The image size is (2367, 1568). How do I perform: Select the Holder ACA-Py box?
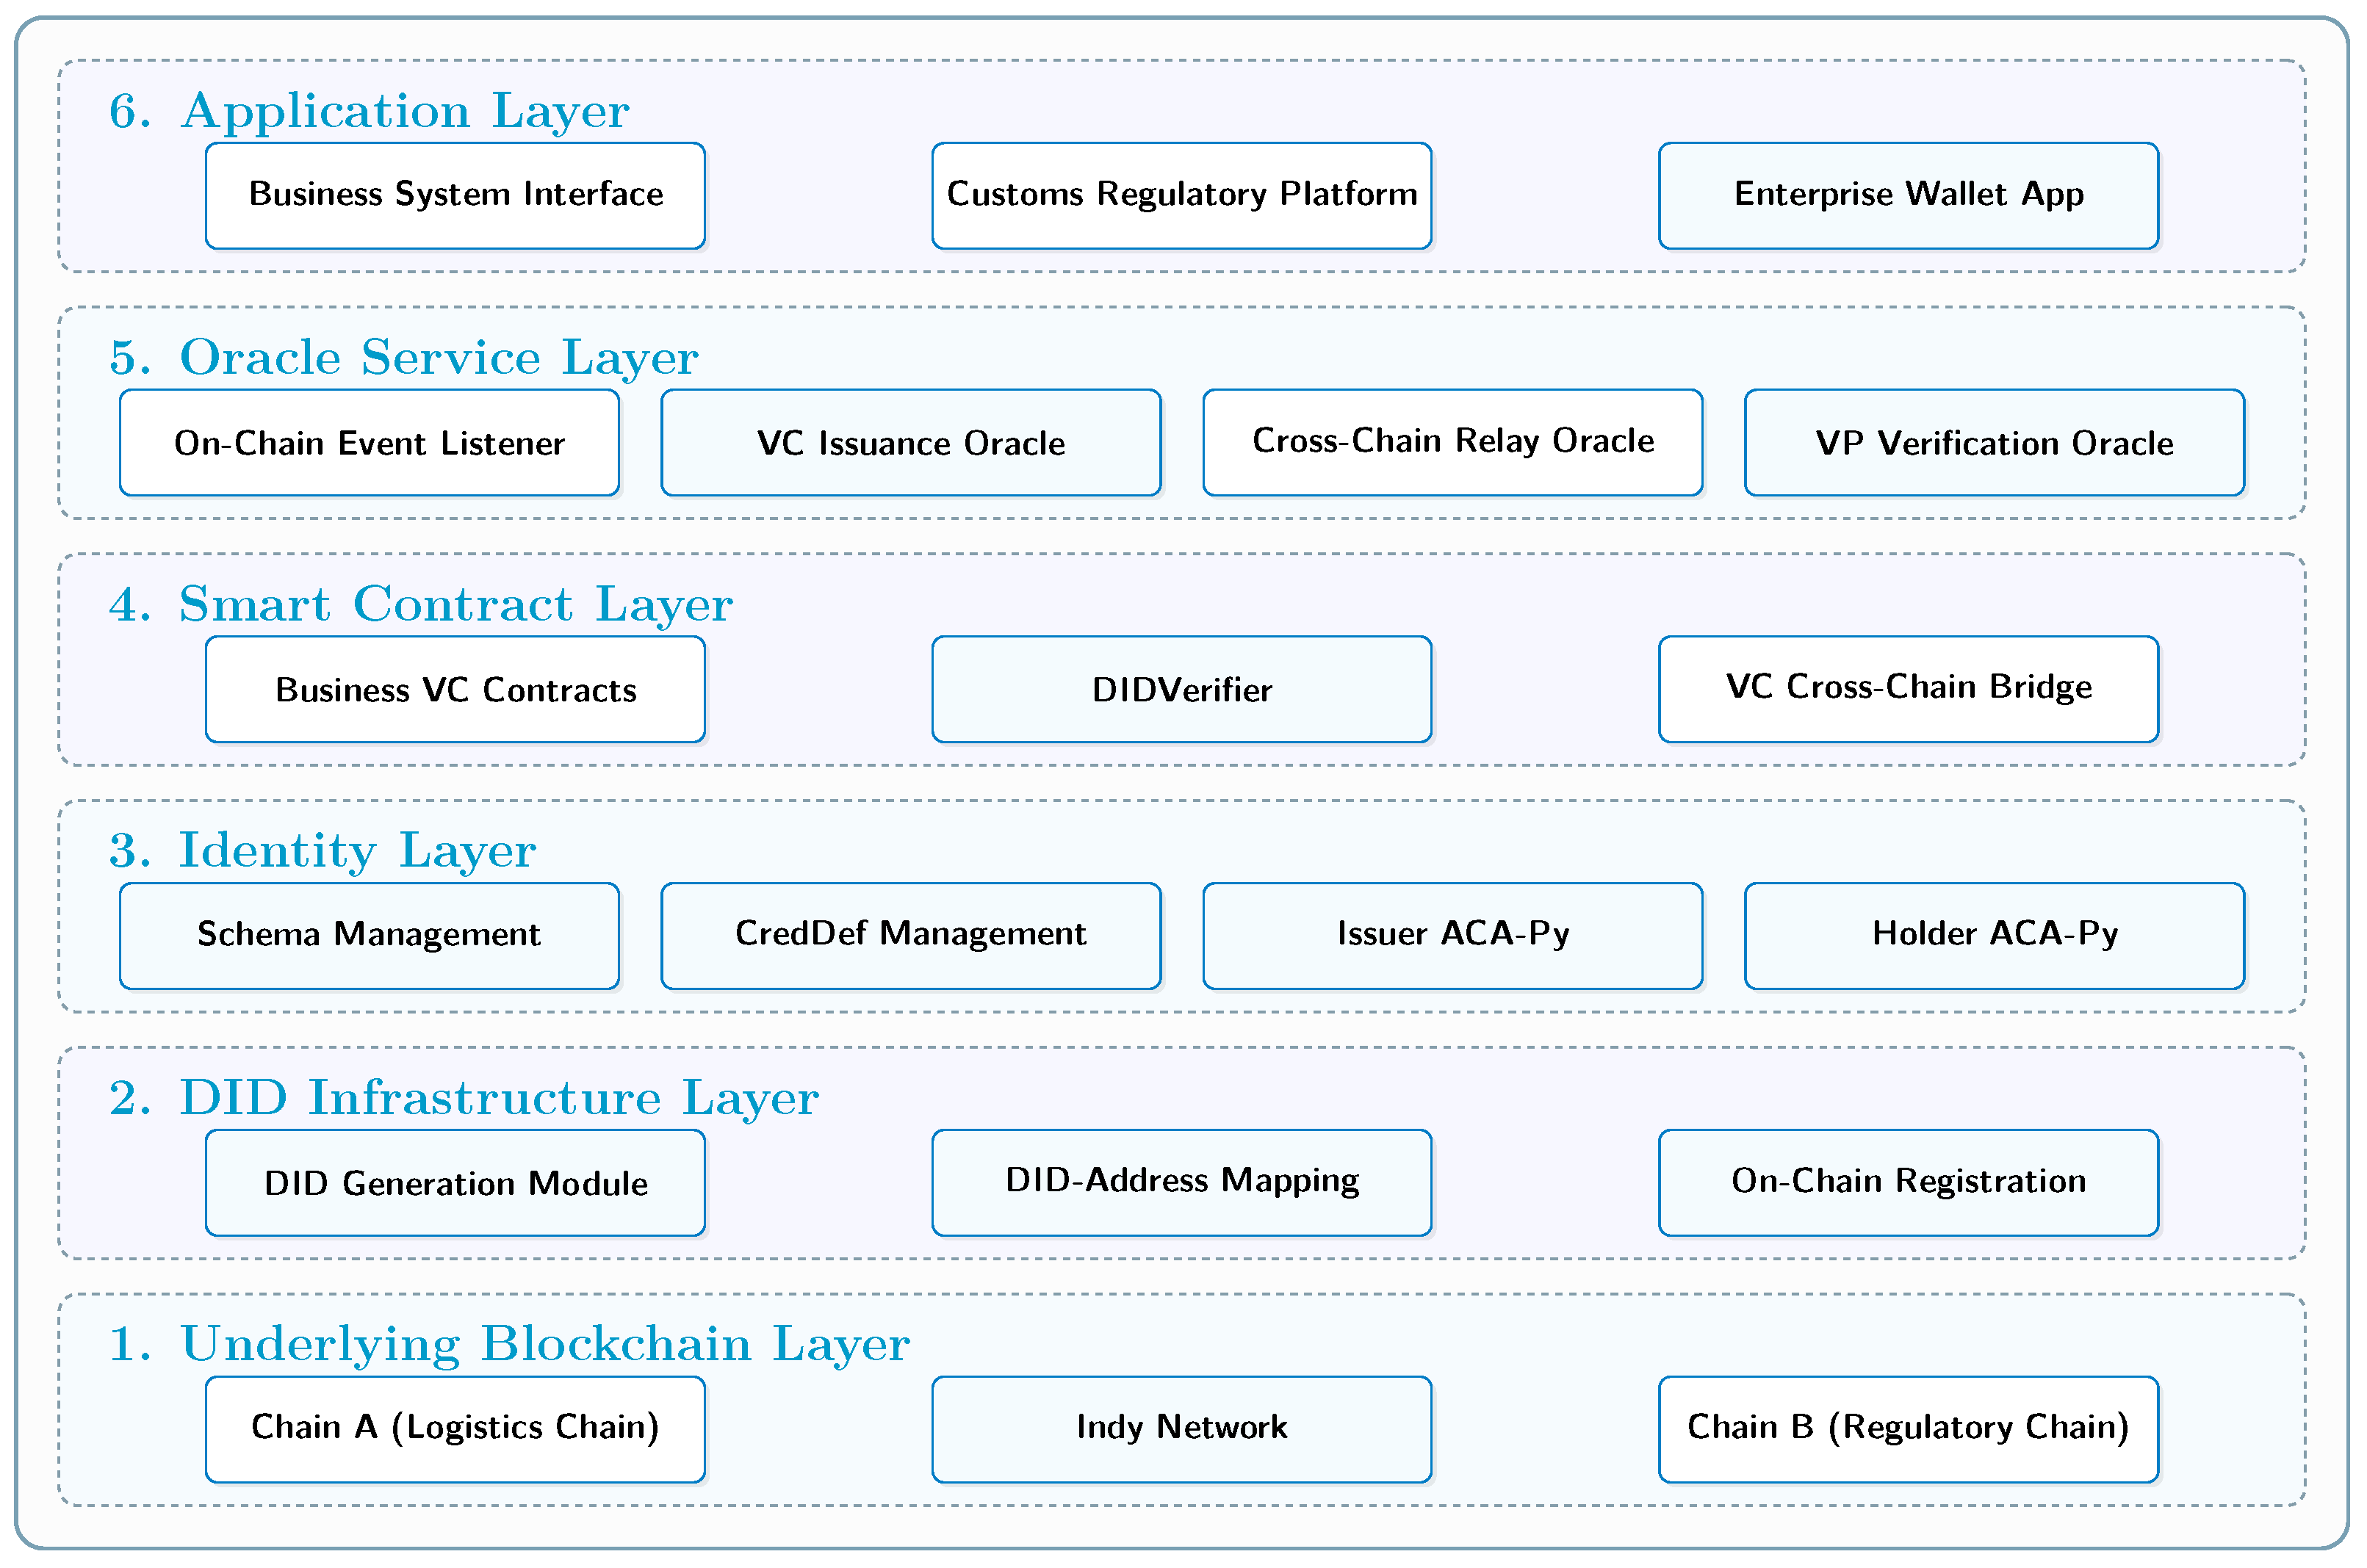coord(1995,937)
